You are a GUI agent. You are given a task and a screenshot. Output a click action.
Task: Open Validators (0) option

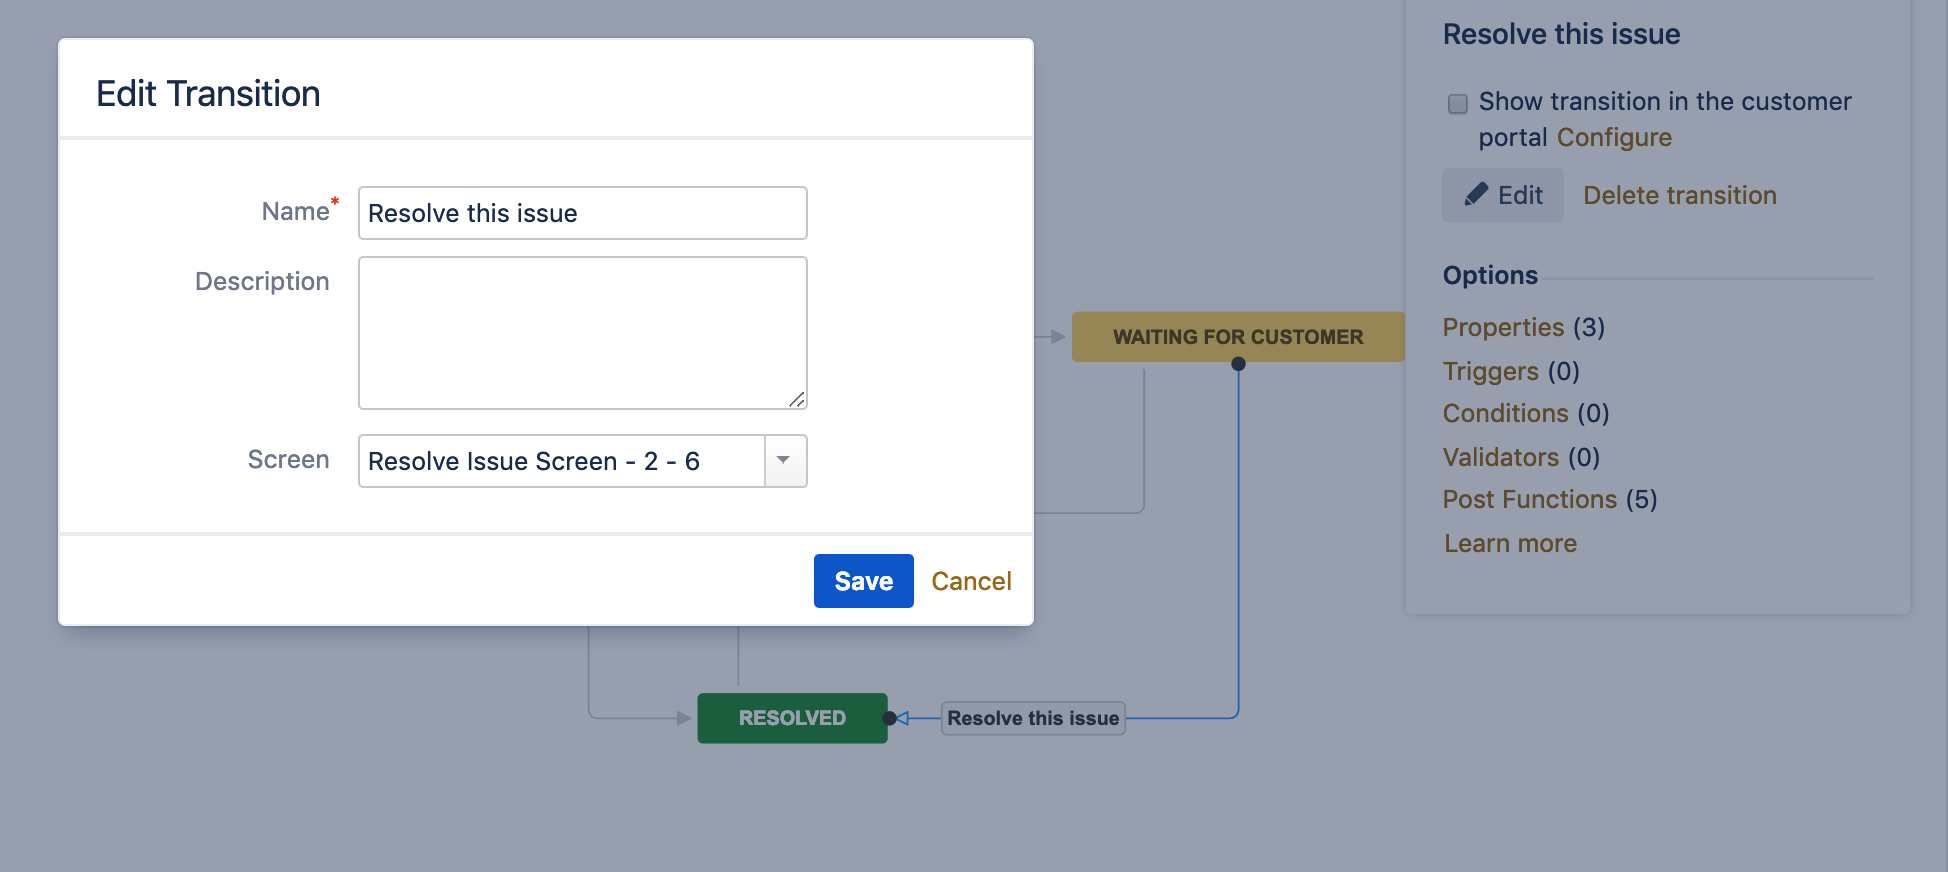(1521, 457)
